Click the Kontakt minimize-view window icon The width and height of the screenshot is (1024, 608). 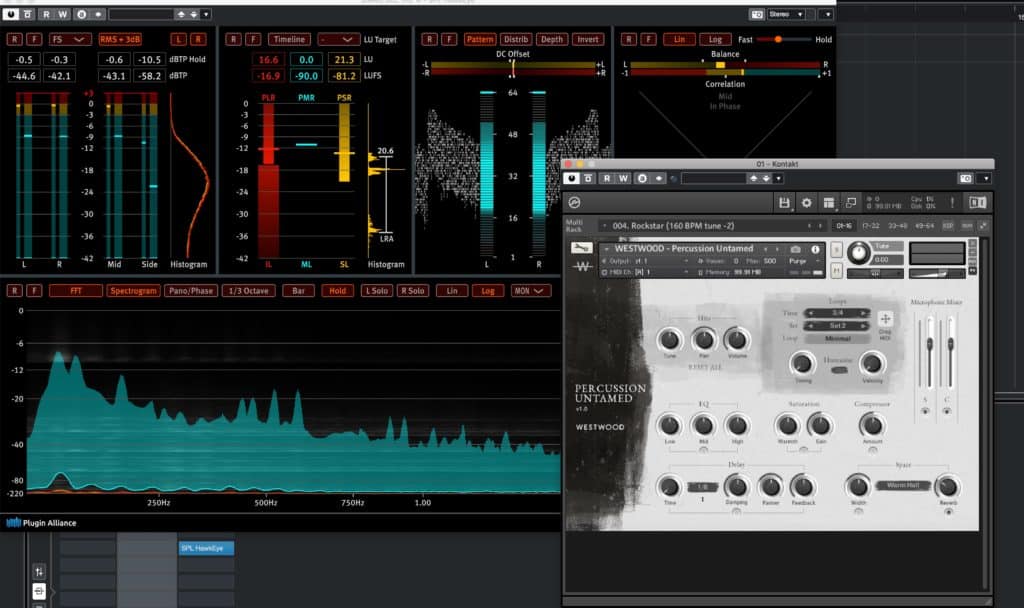click(850, 203)
